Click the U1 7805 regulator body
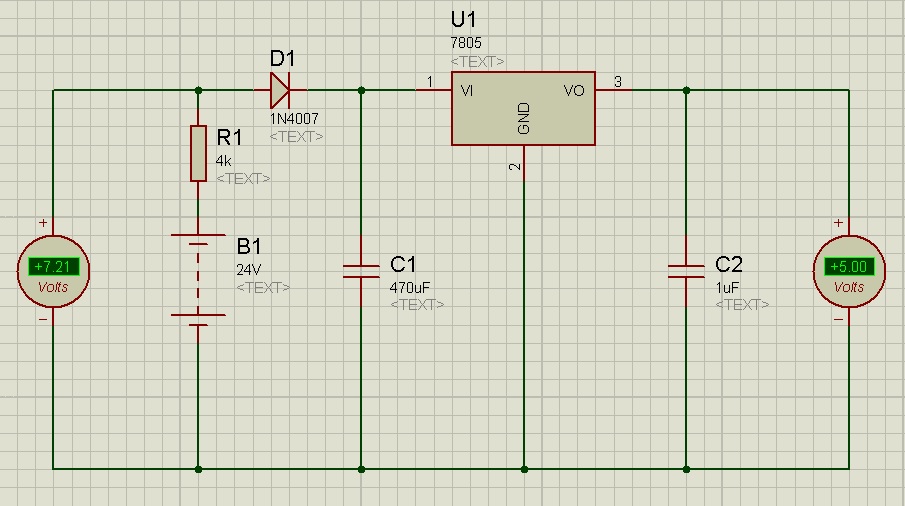Screen dimensions: 905x506 (523, 108)
